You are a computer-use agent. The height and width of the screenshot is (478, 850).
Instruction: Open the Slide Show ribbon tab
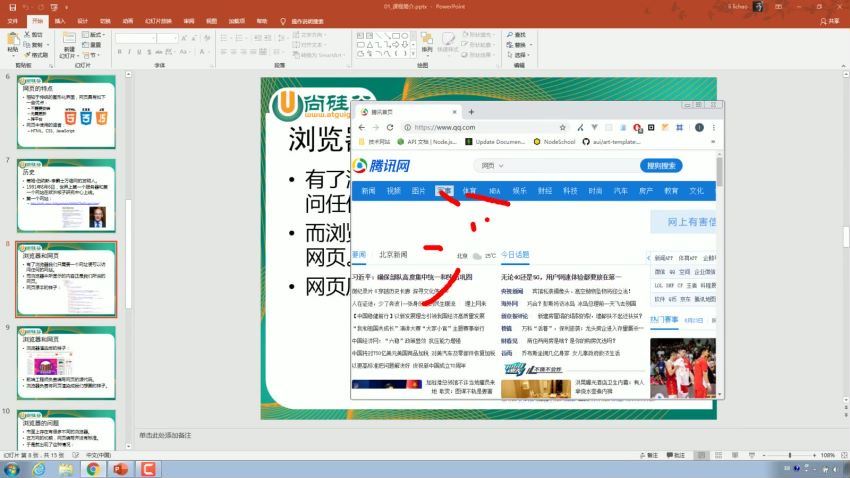tap(158, 21)
